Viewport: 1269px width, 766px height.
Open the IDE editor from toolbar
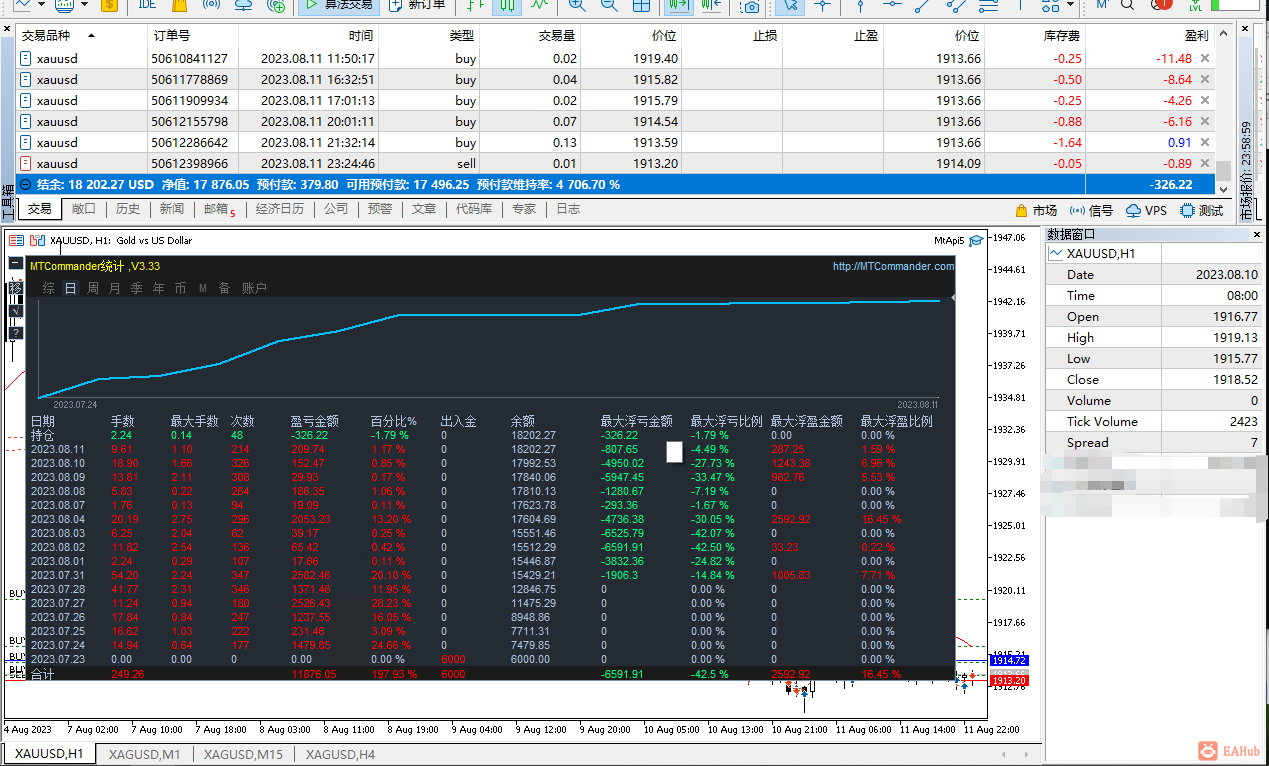pyautogui.click(x=147, y=5)
